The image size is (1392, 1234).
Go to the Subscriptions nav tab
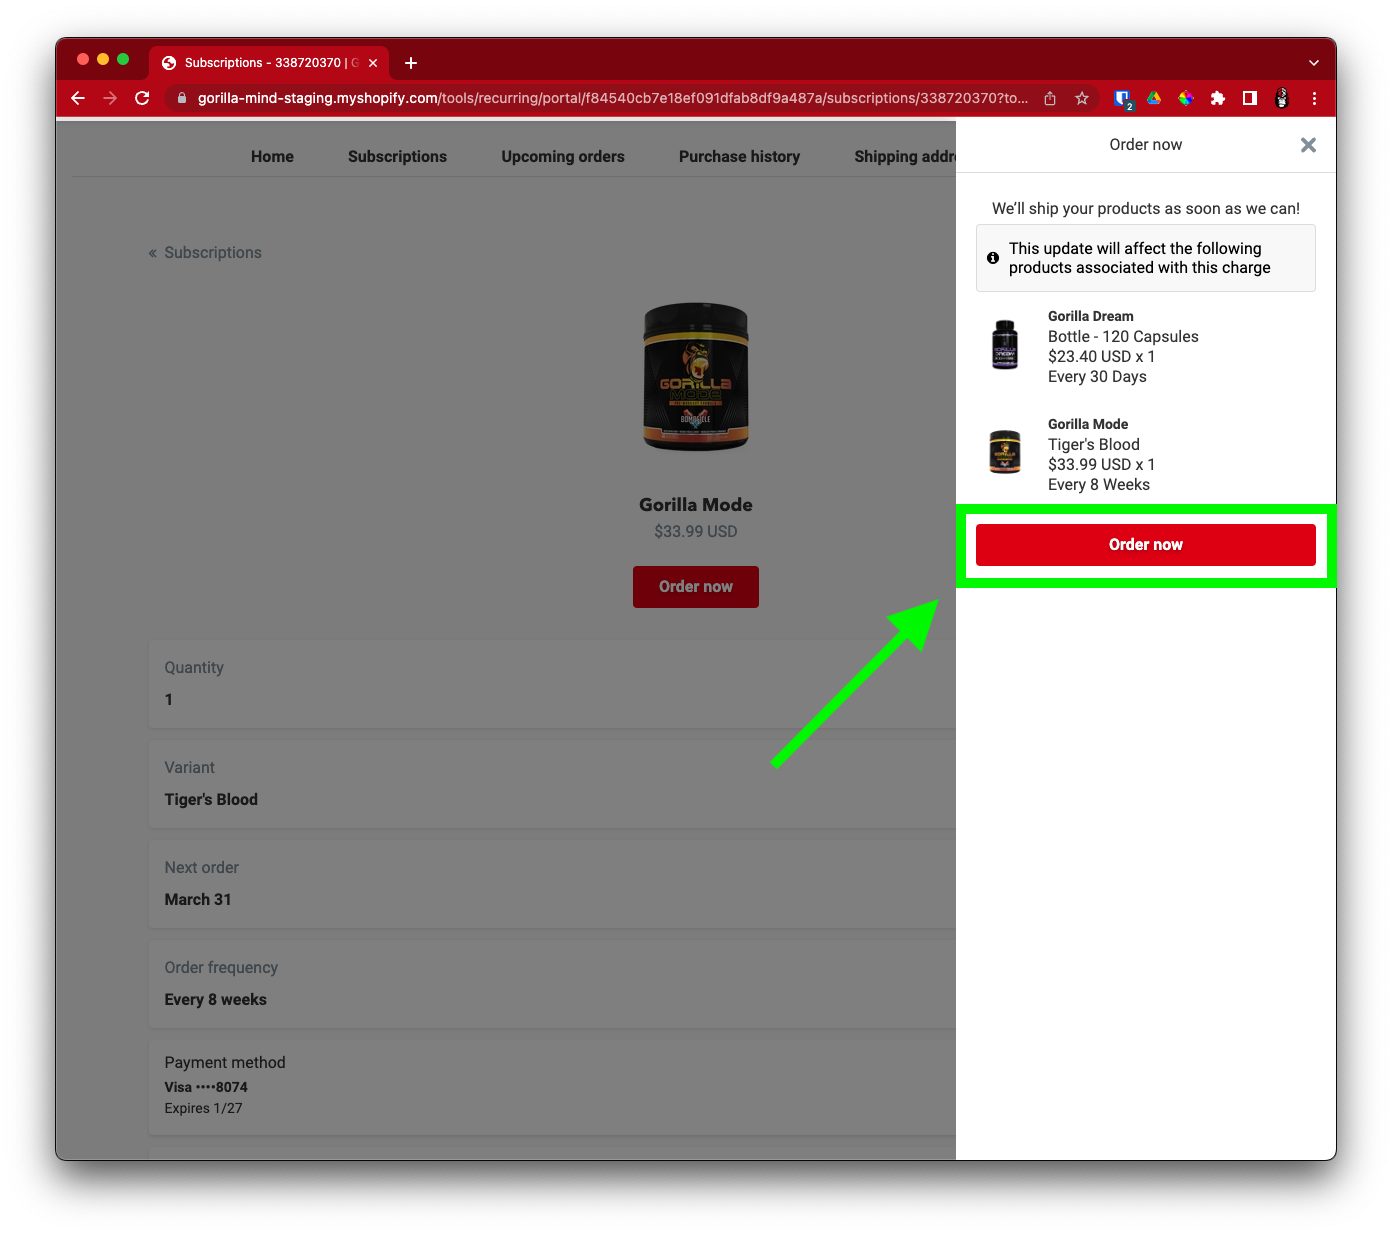coord(397,157)
